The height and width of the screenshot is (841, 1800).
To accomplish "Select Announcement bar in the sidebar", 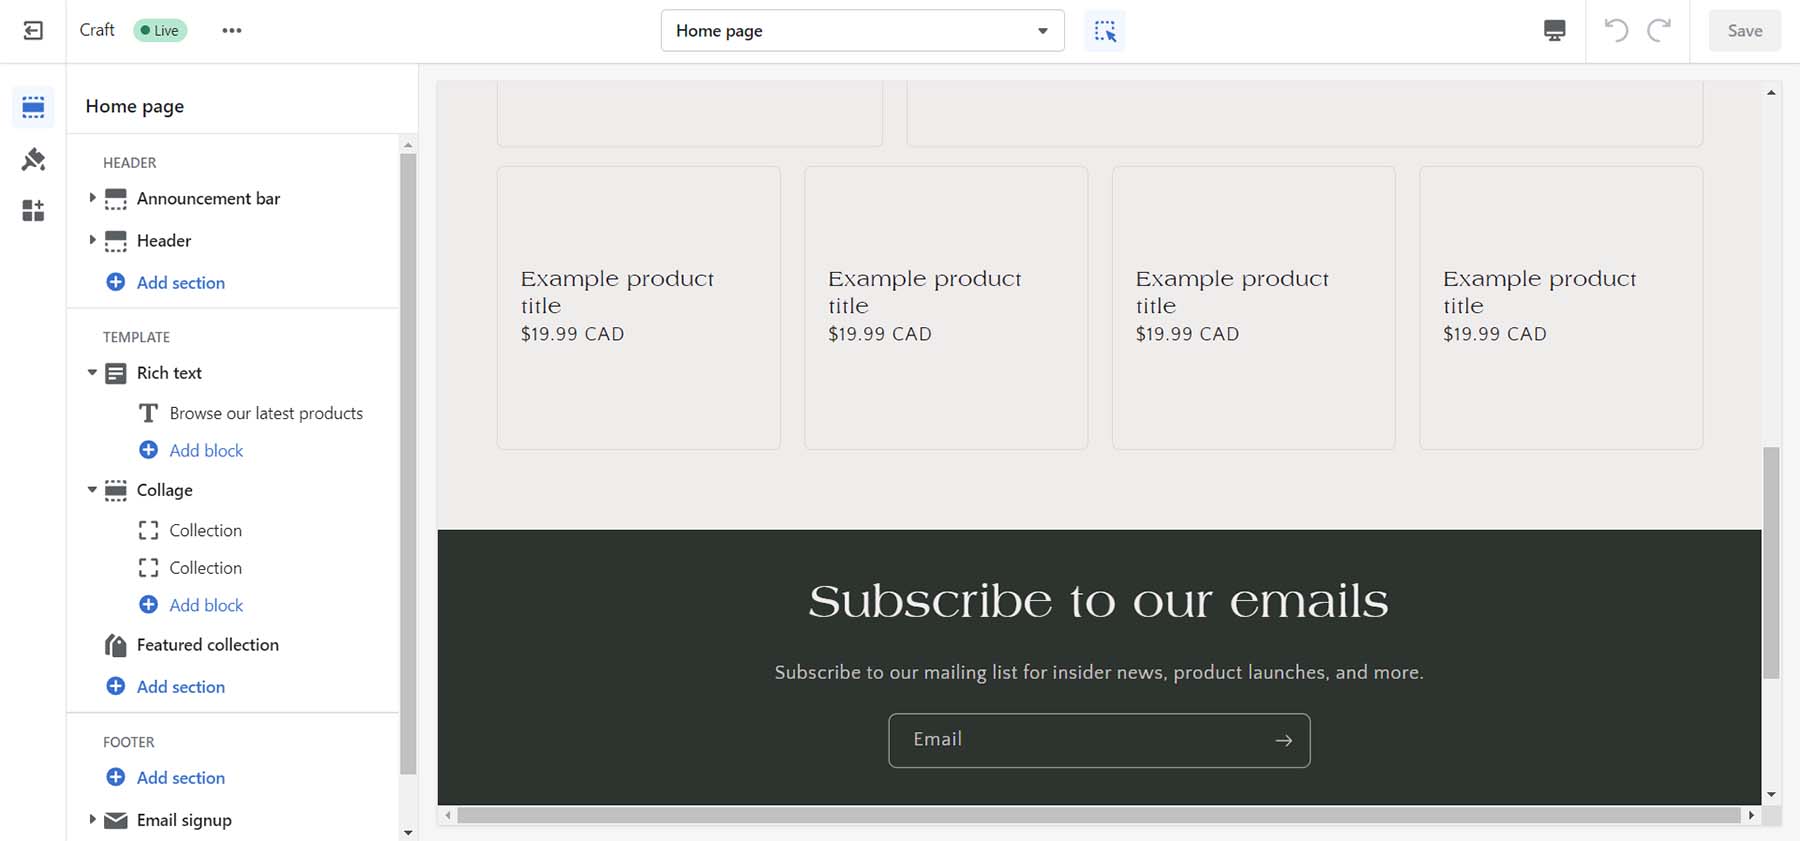I will 208,199.
